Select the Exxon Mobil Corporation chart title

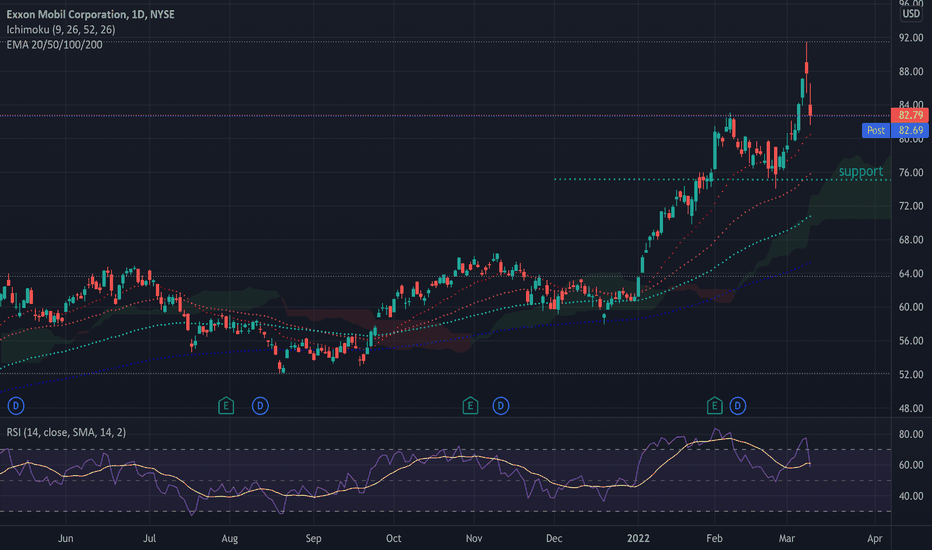[90, 14]
